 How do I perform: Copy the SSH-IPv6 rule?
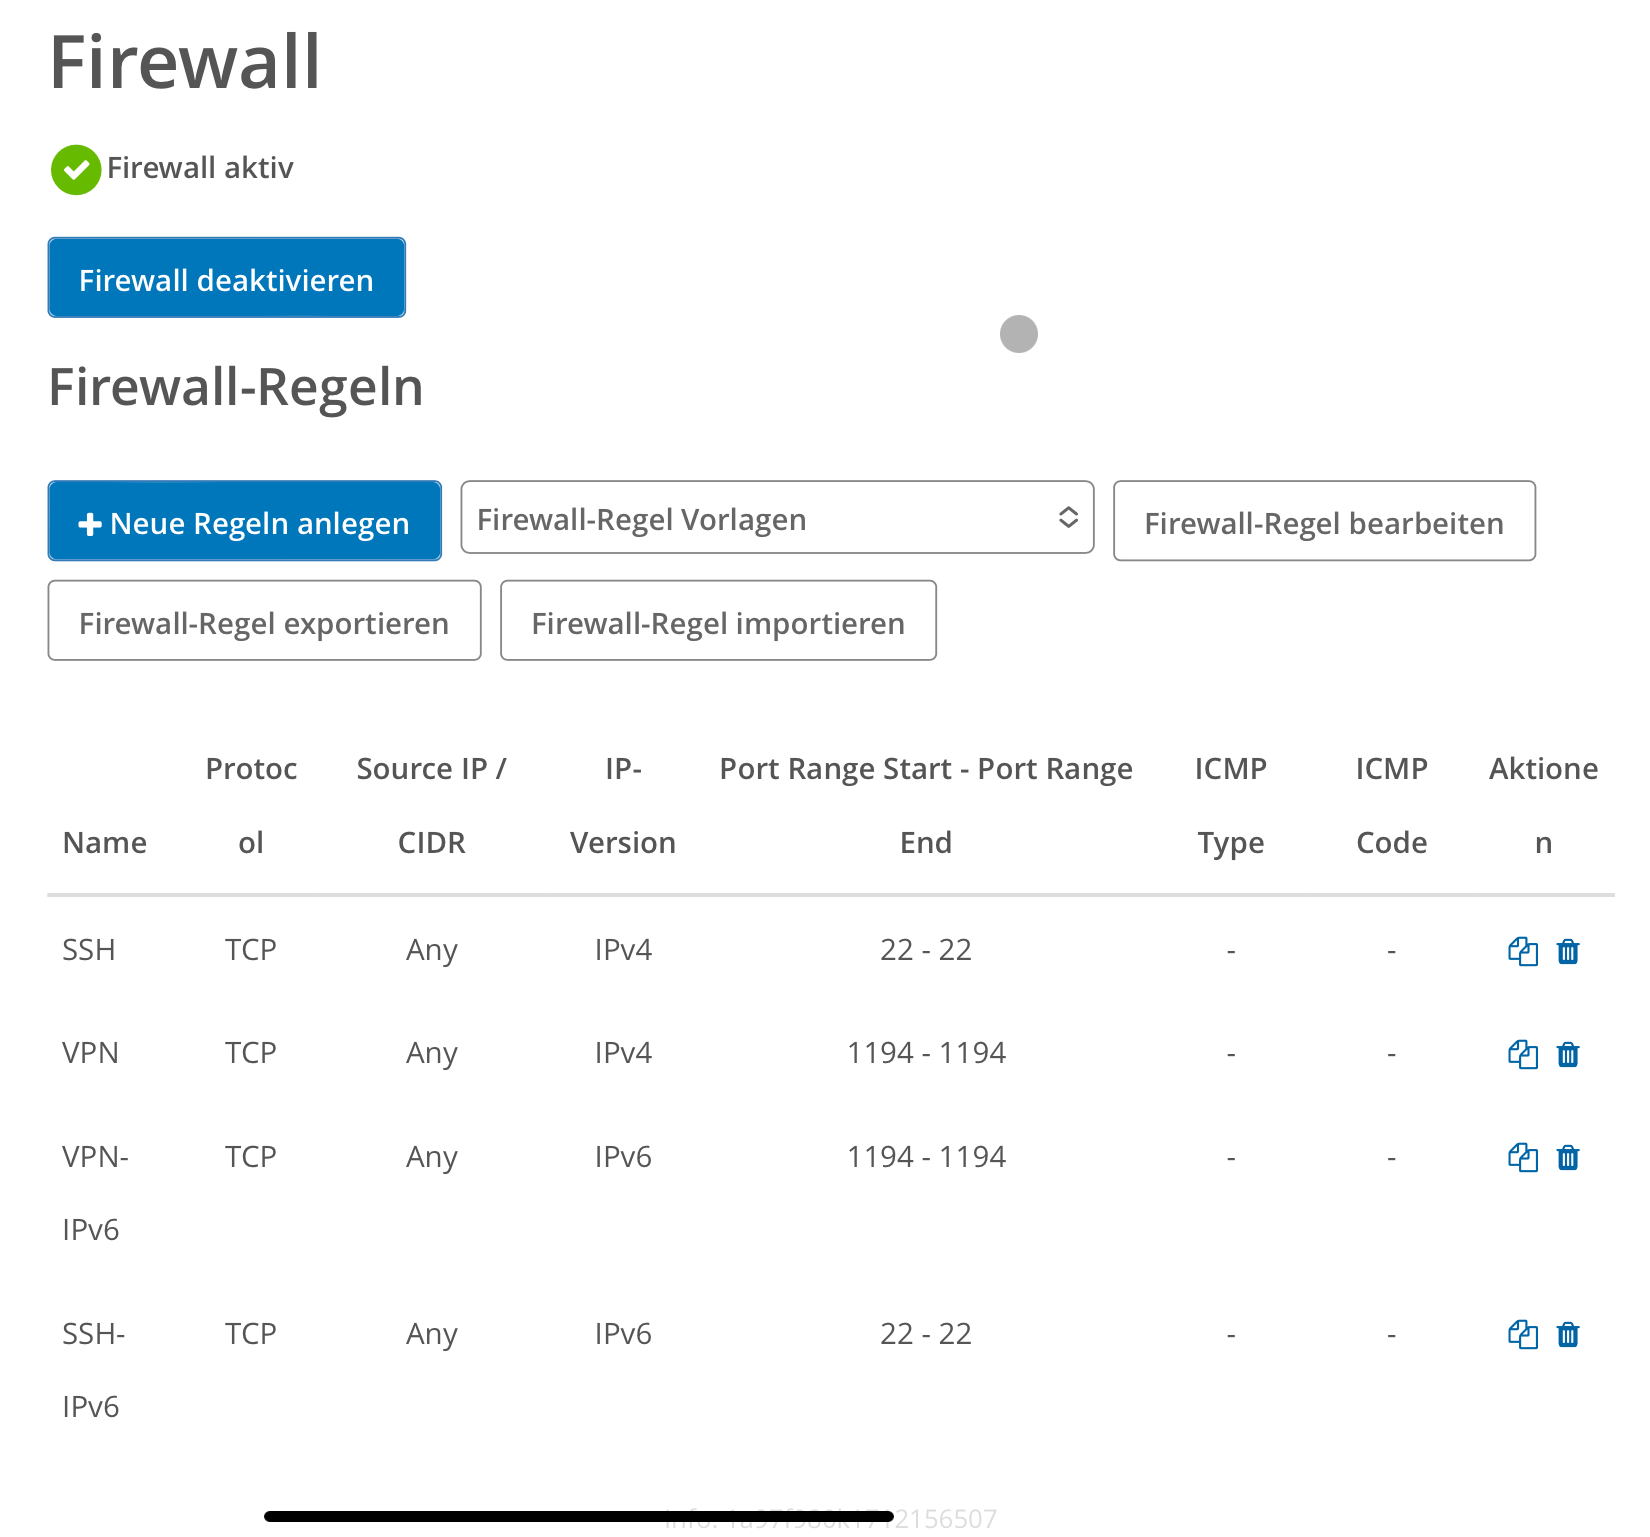click(x=1522, y=1335)
